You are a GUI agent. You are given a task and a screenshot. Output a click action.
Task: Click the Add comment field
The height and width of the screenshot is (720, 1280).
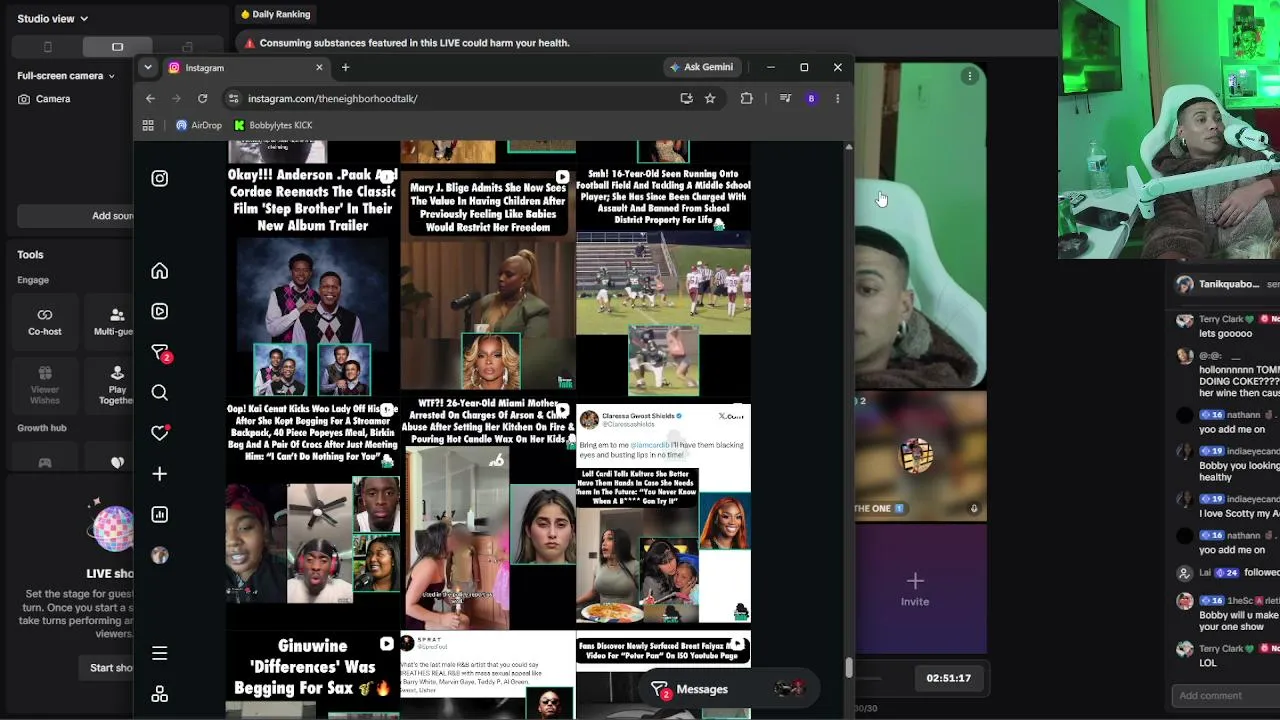pyautogui.click(x=1226, y=695)
